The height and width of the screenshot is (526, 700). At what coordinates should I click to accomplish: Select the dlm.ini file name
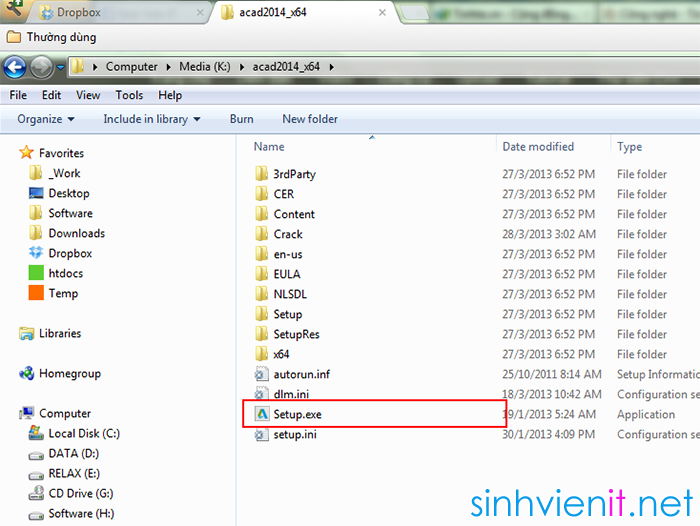coord(291,394)
